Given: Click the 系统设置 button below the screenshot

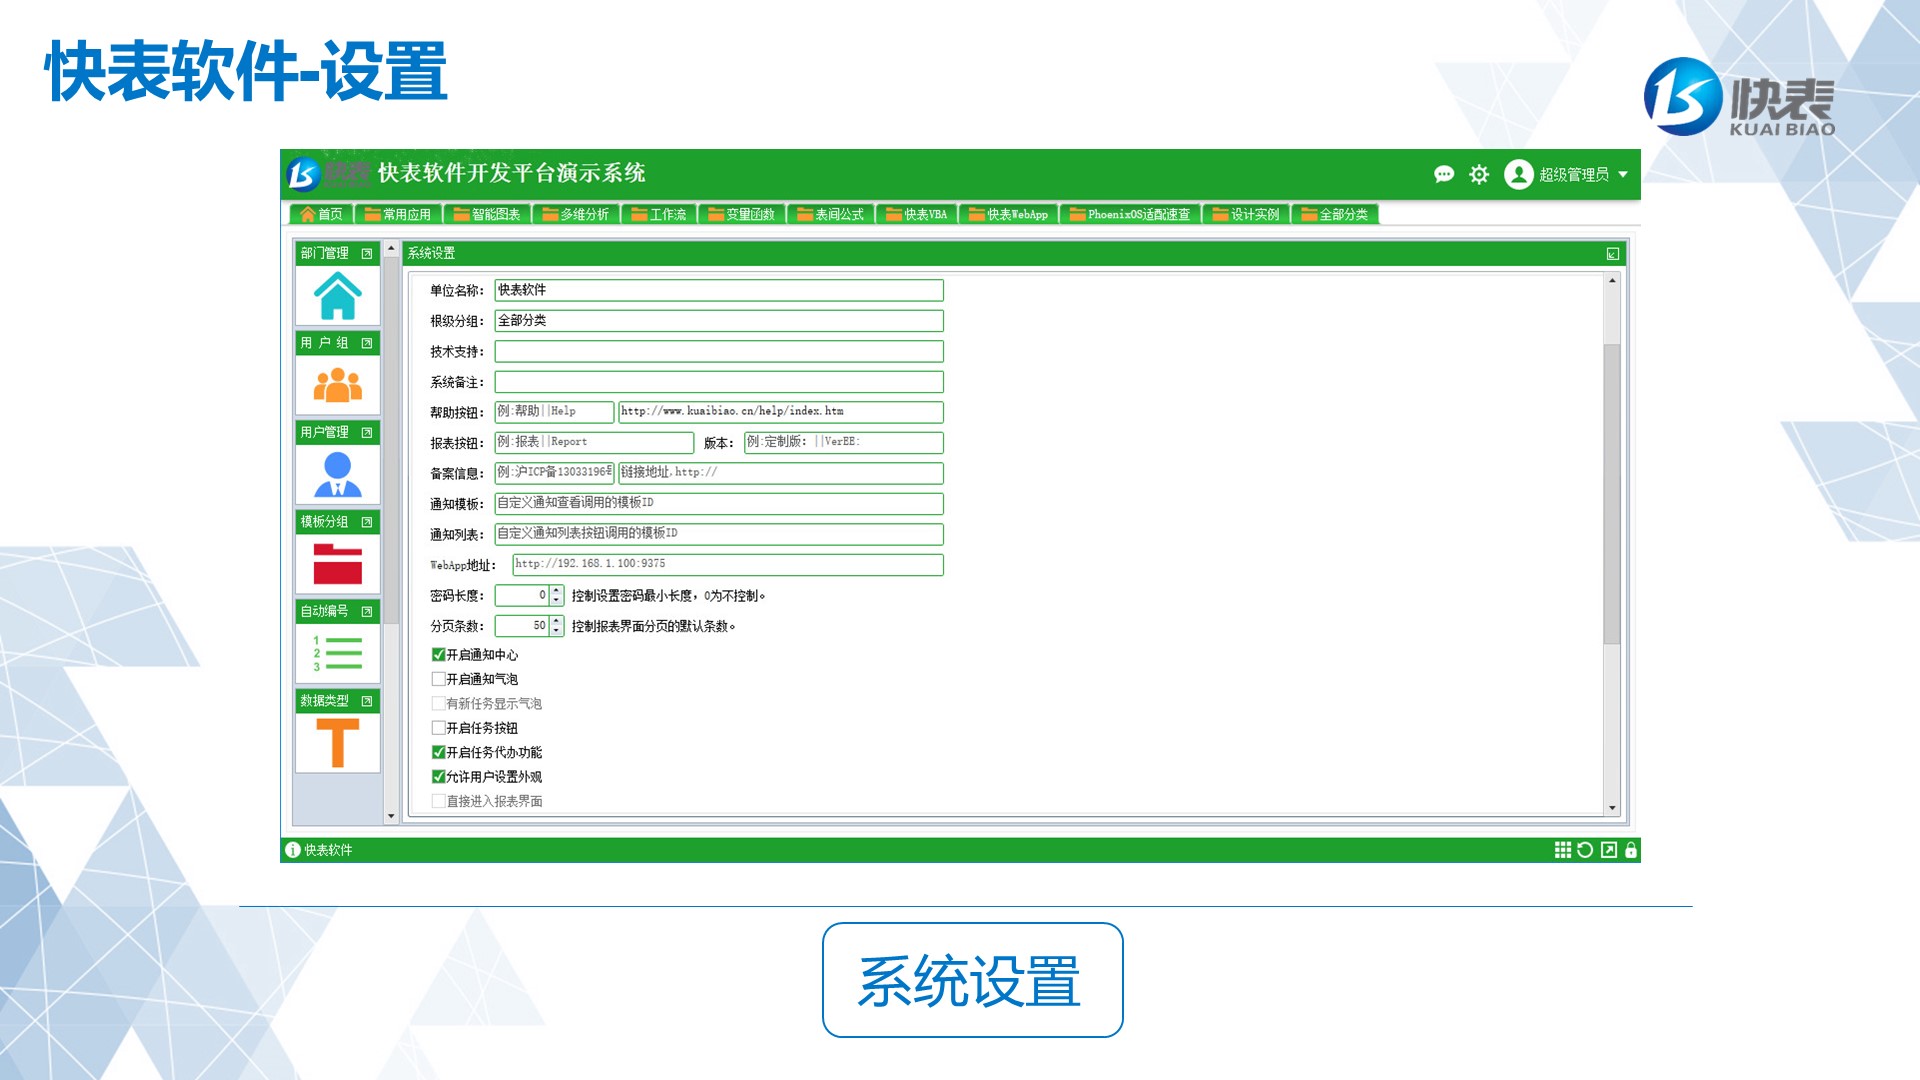Looking at the screenshot, I should [x=972, y=980].
